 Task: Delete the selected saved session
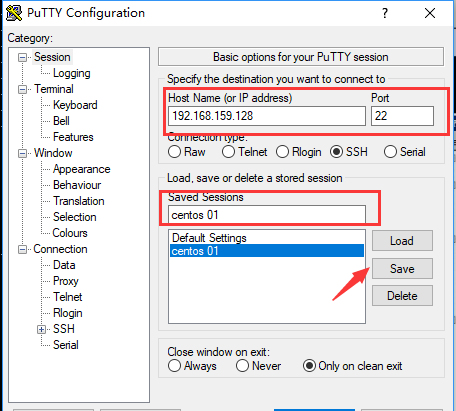coord(402,296)
